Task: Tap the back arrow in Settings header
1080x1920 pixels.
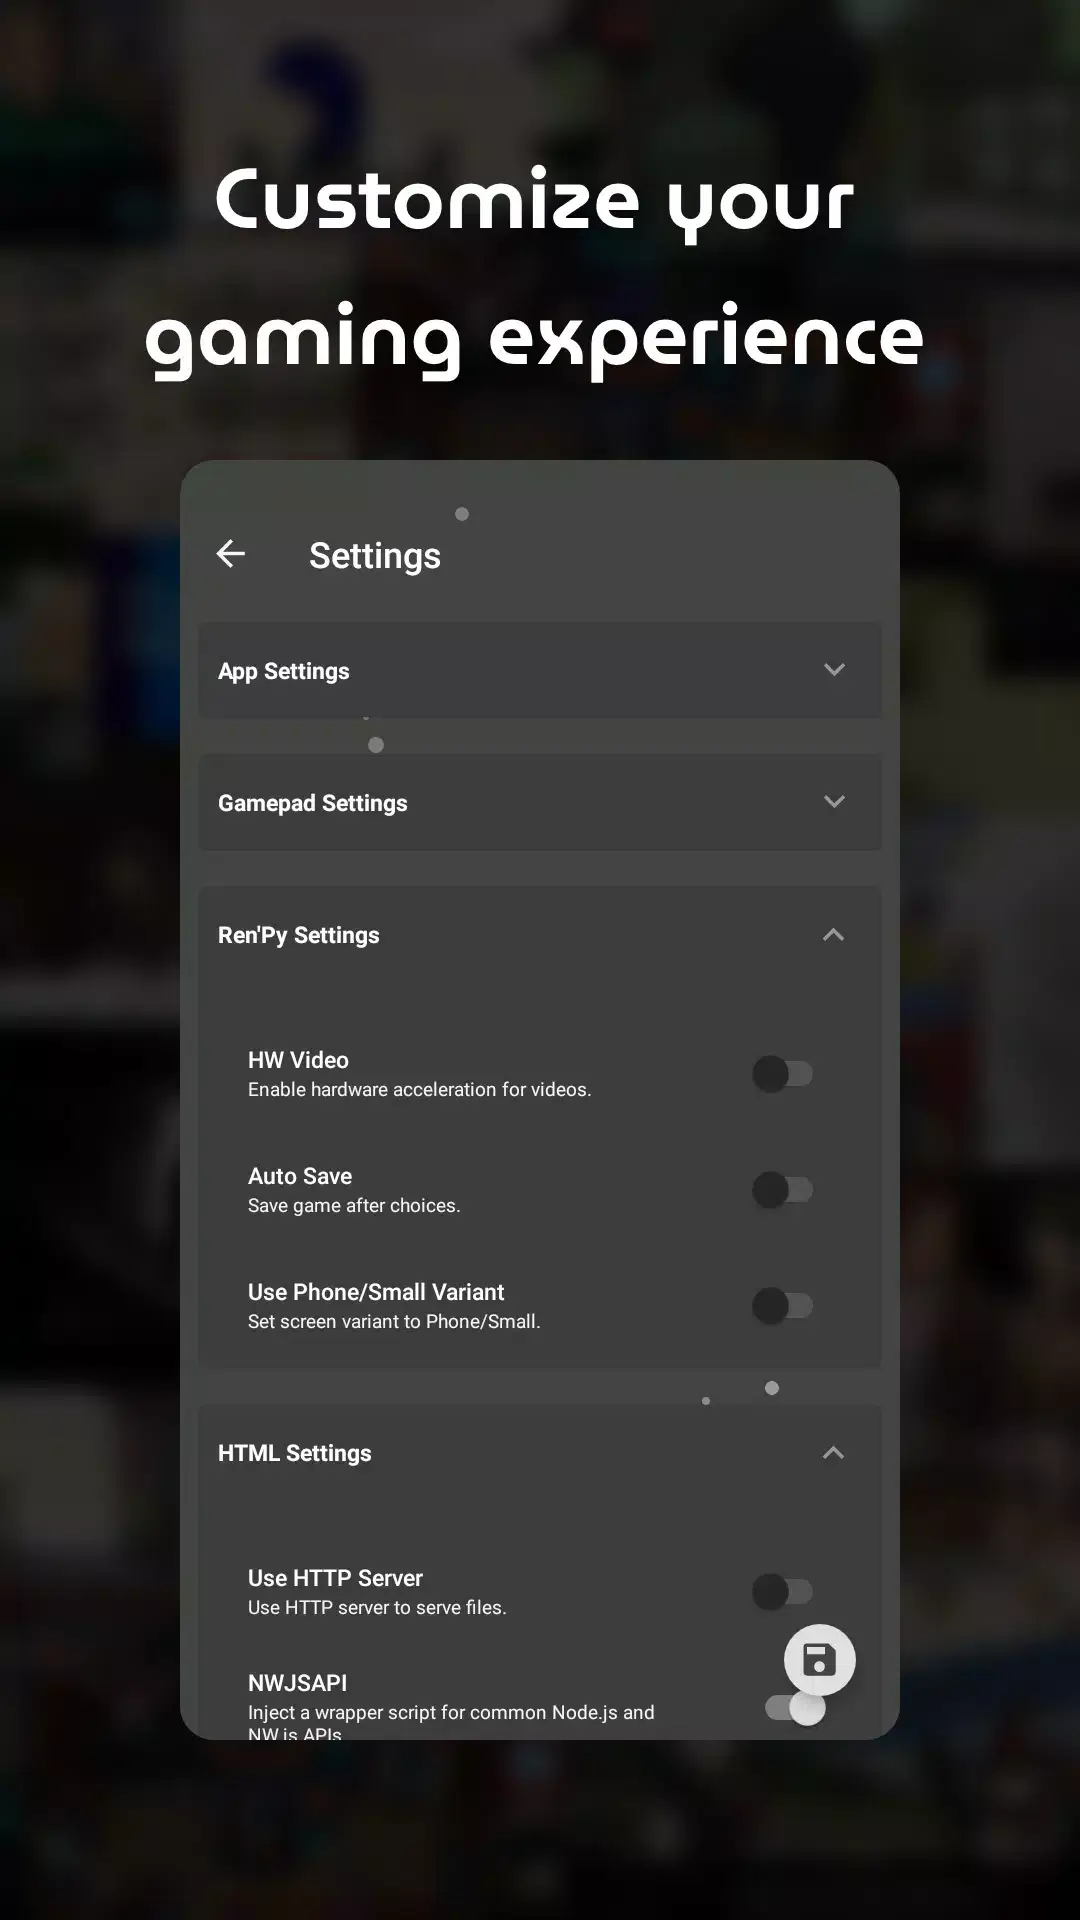Action: click(231, 554)
